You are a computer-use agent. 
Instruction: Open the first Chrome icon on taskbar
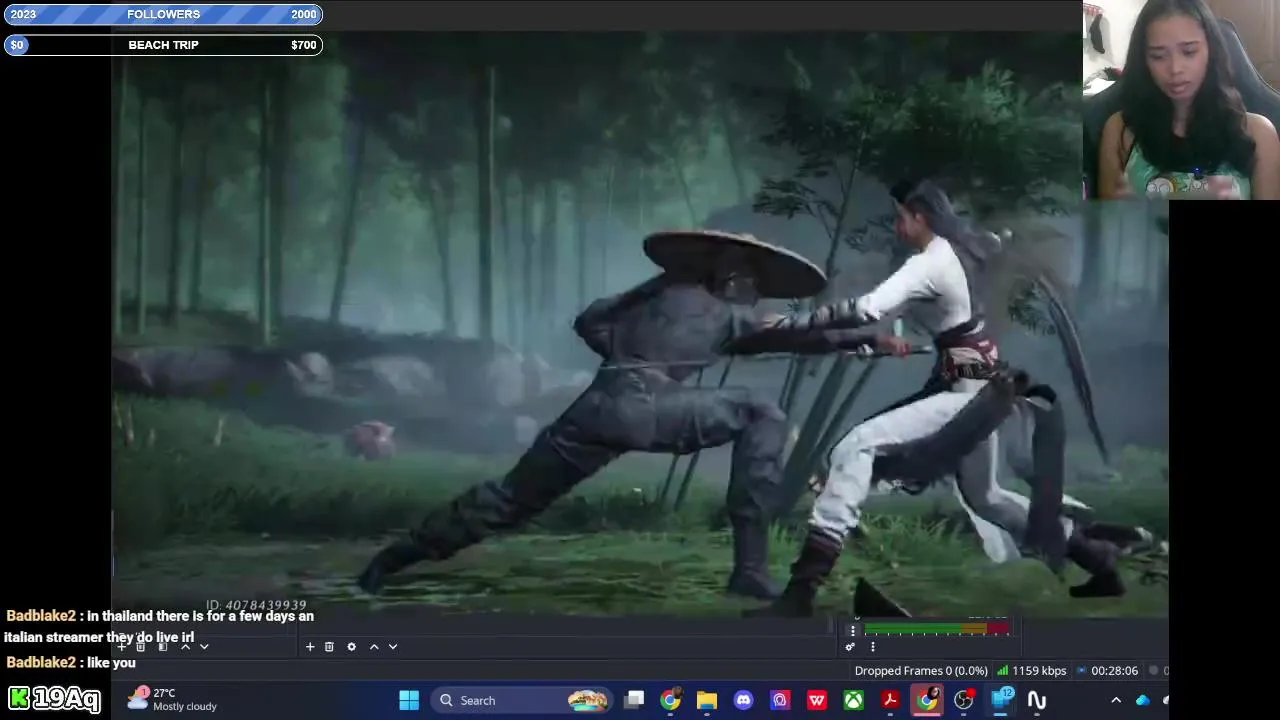(x=670, y=700)
